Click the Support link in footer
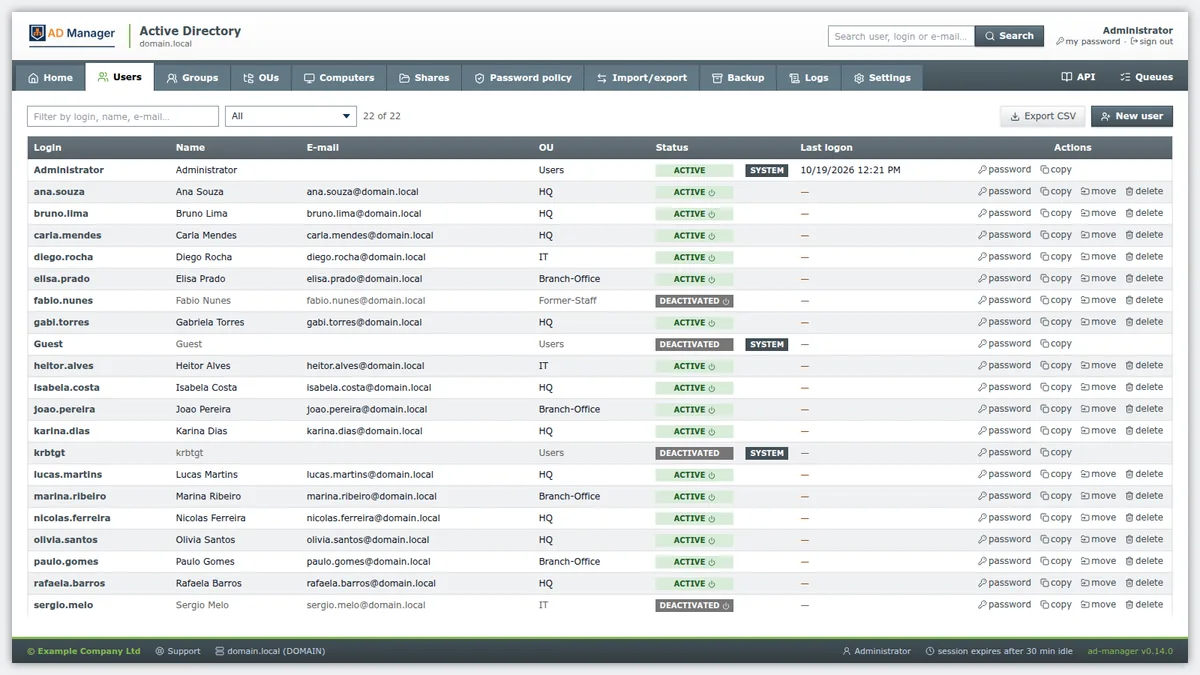This screenshot has width=1200, height=675. coord(178,651)
